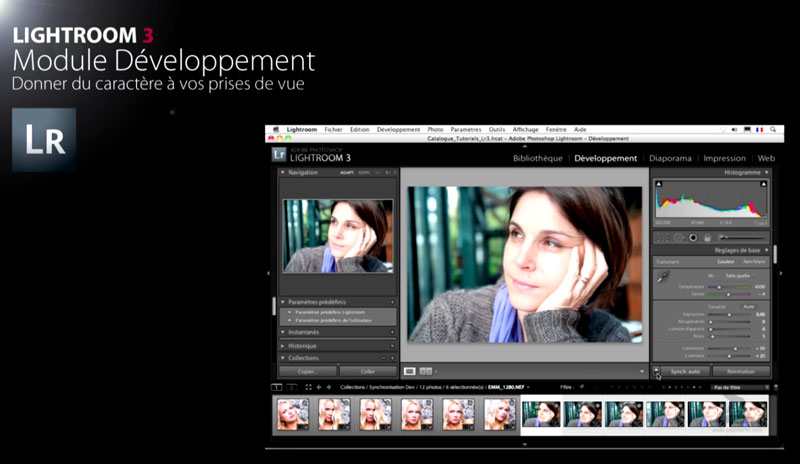Toggle the auto sync switch beside Synch. auto
The width and height of the screenshot is (800, 464).
(x=657, y=371)
